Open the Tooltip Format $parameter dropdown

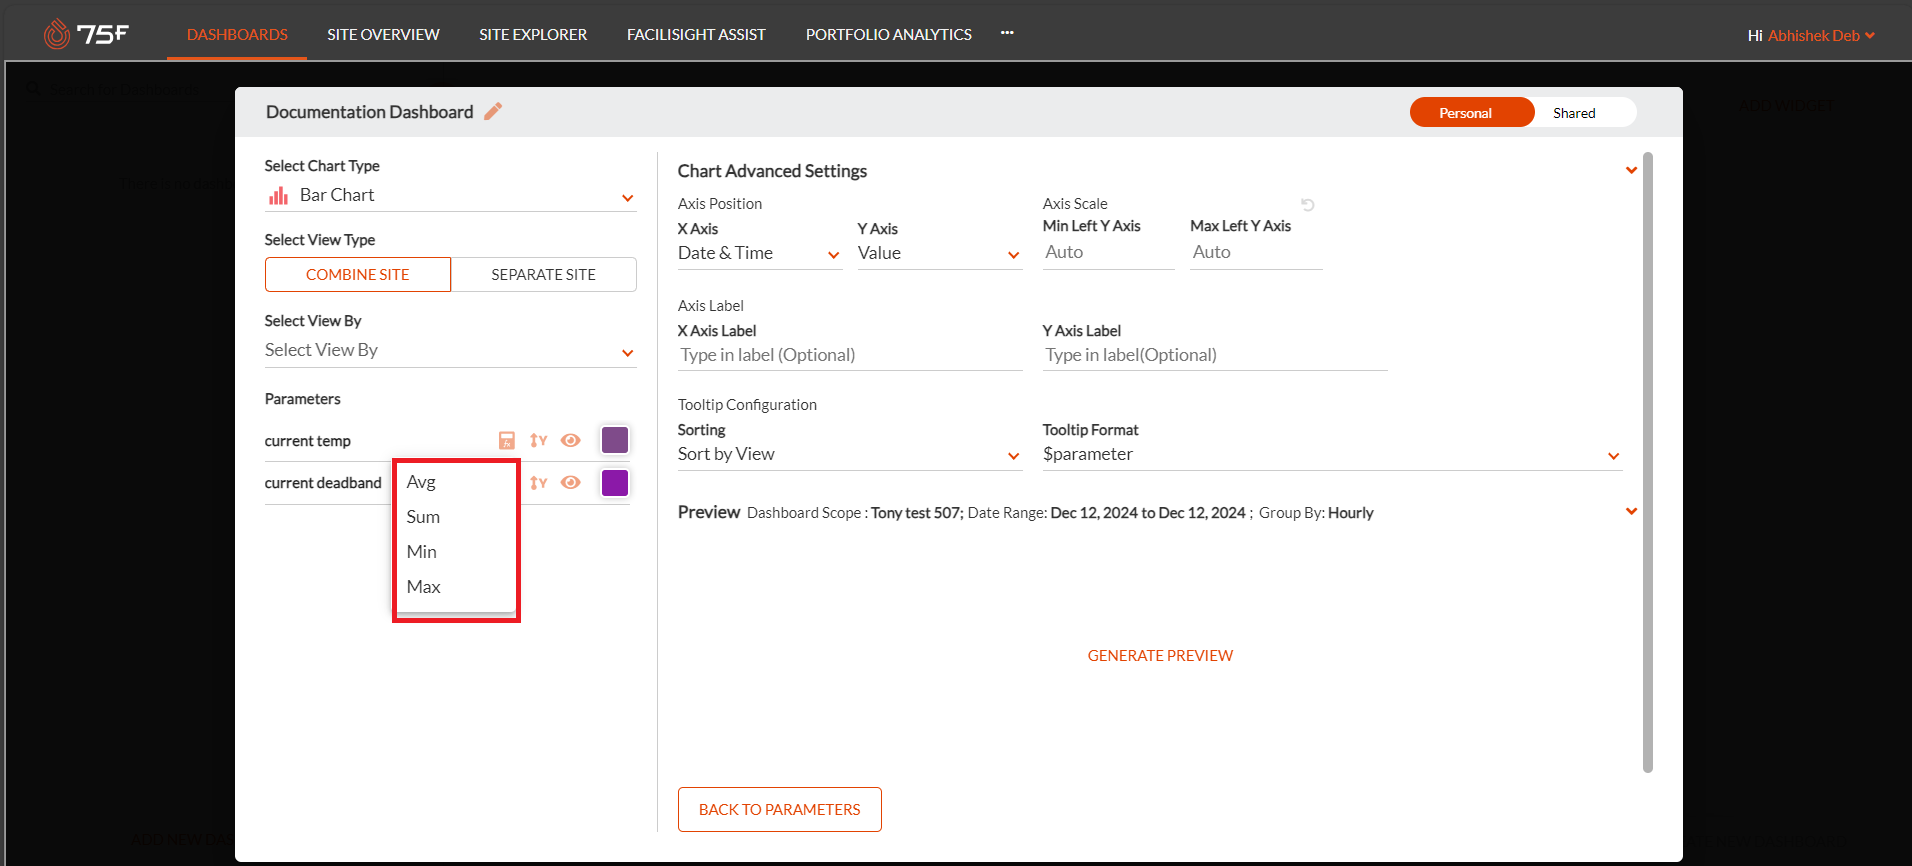(1332, 454)
